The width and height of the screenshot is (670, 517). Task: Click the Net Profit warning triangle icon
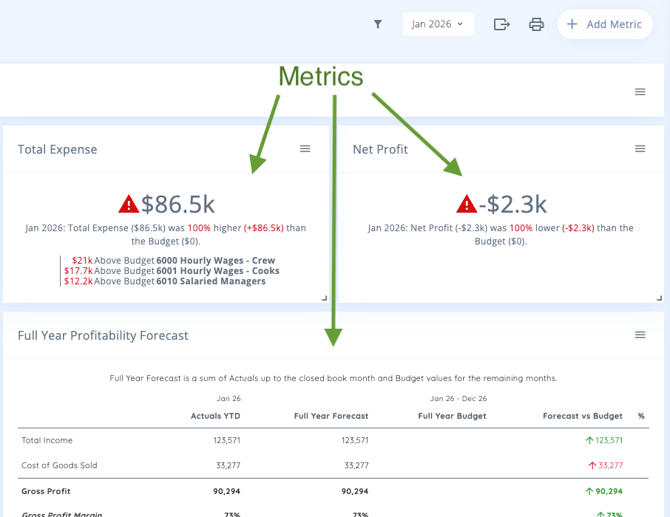(x=467, y=204)
